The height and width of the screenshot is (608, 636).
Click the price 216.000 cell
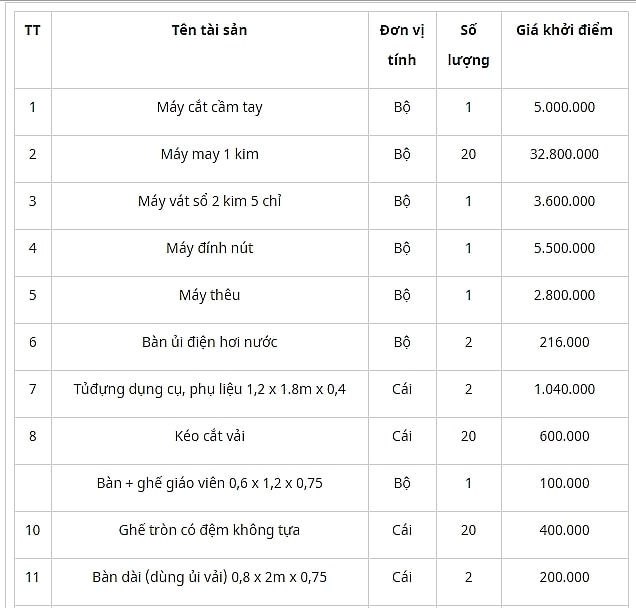pos(564,342)
